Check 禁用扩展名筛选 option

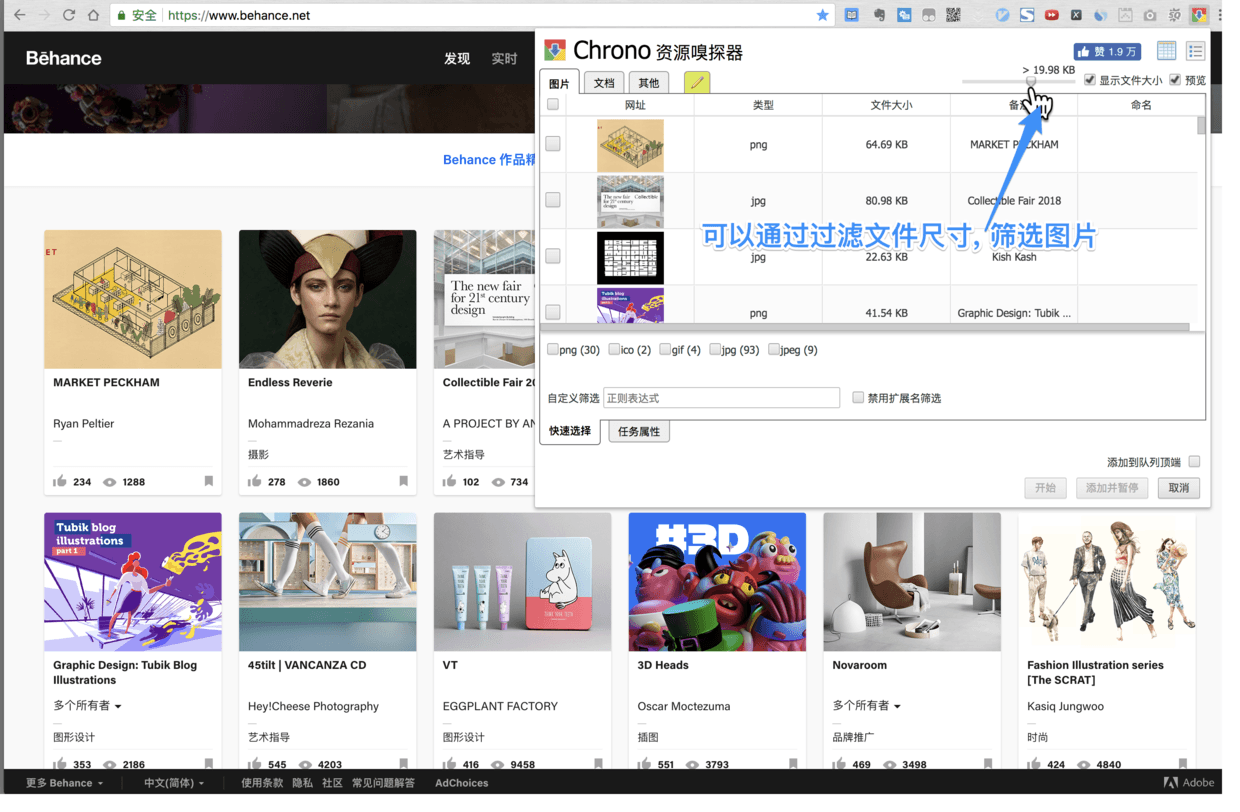858,397
